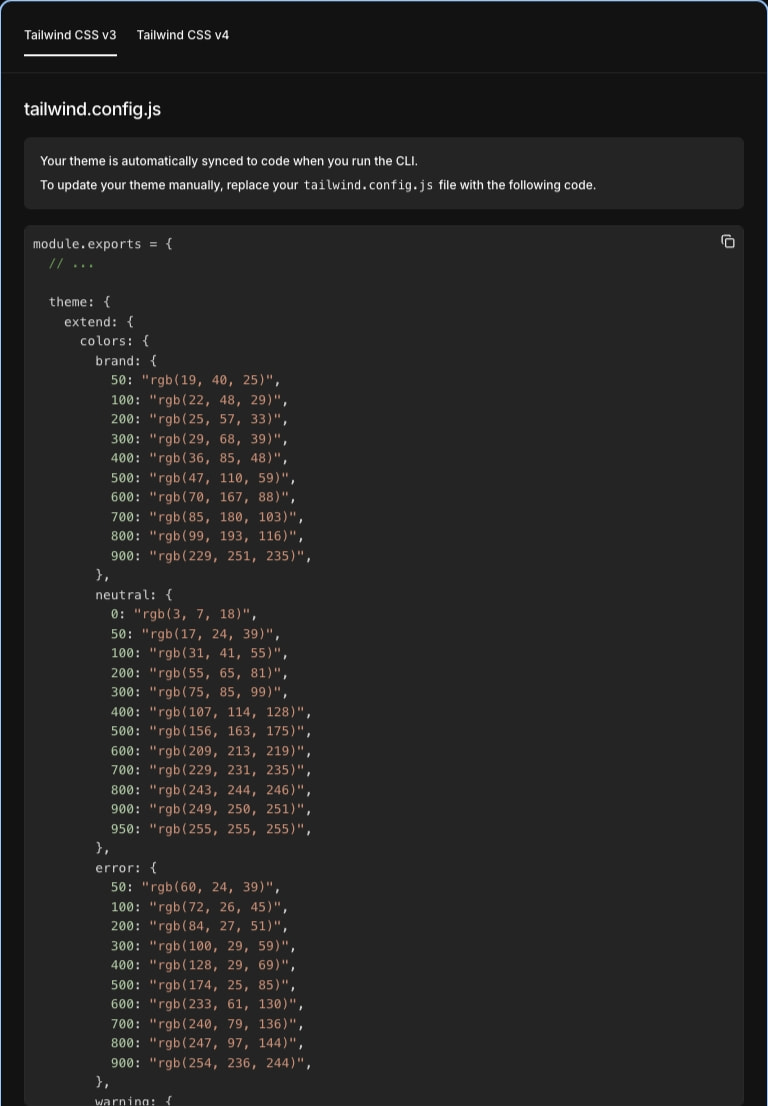Switch to the Tailwind CSS v4 tab
This screenshot has height=1106, width=768.
tap(183, 35)
